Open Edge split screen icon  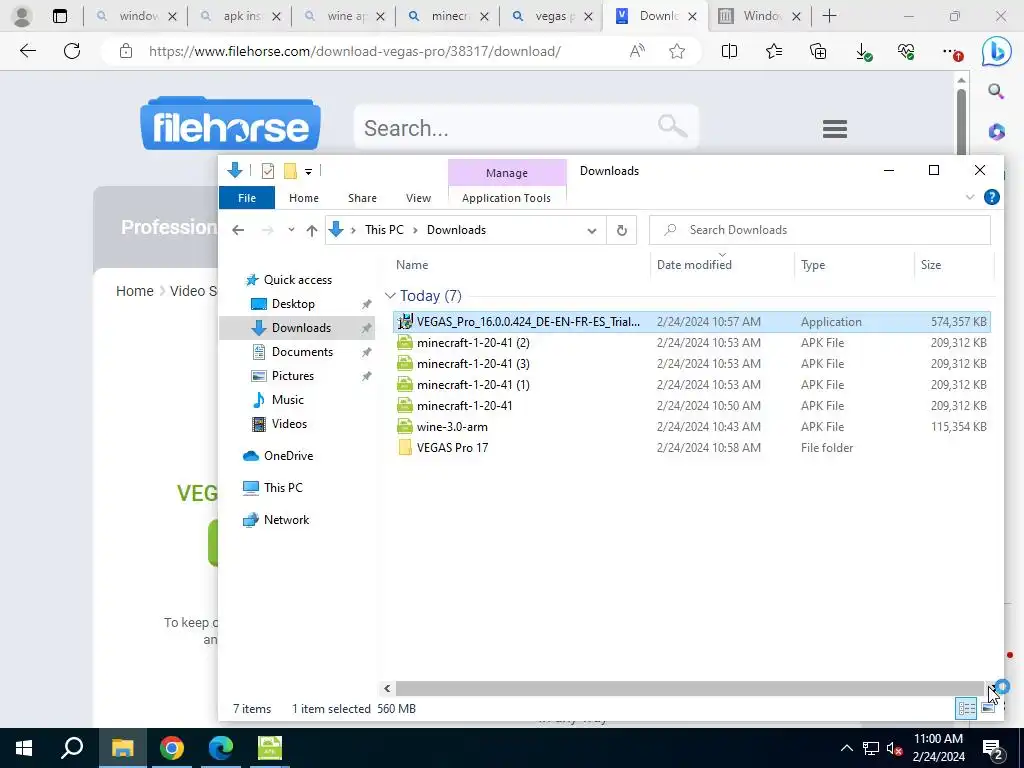729,51
